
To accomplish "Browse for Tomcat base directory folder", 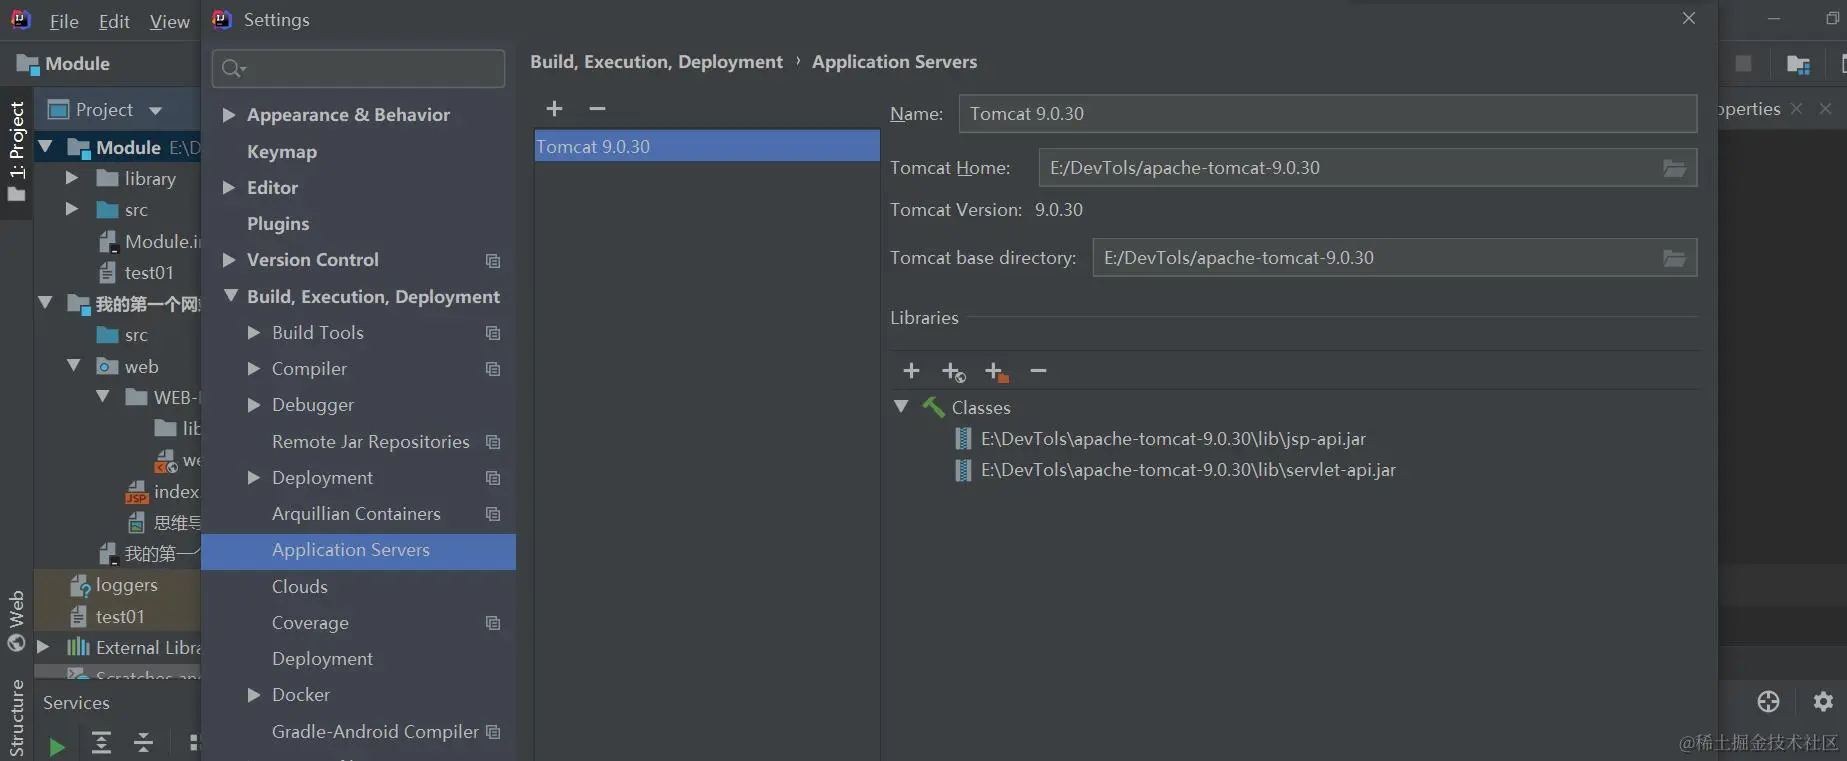I will coord(1674,258).
